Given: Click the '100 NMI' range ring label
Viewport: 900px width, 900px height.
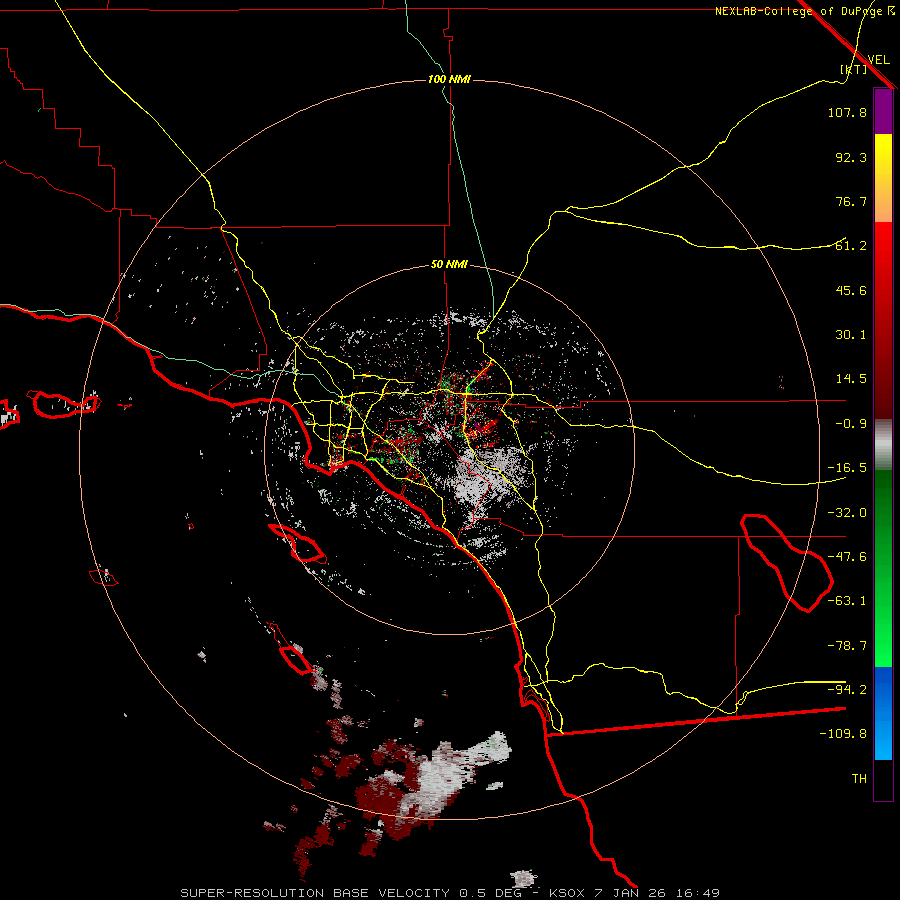Looking at the screenshot, I should [x=449, y=79].
